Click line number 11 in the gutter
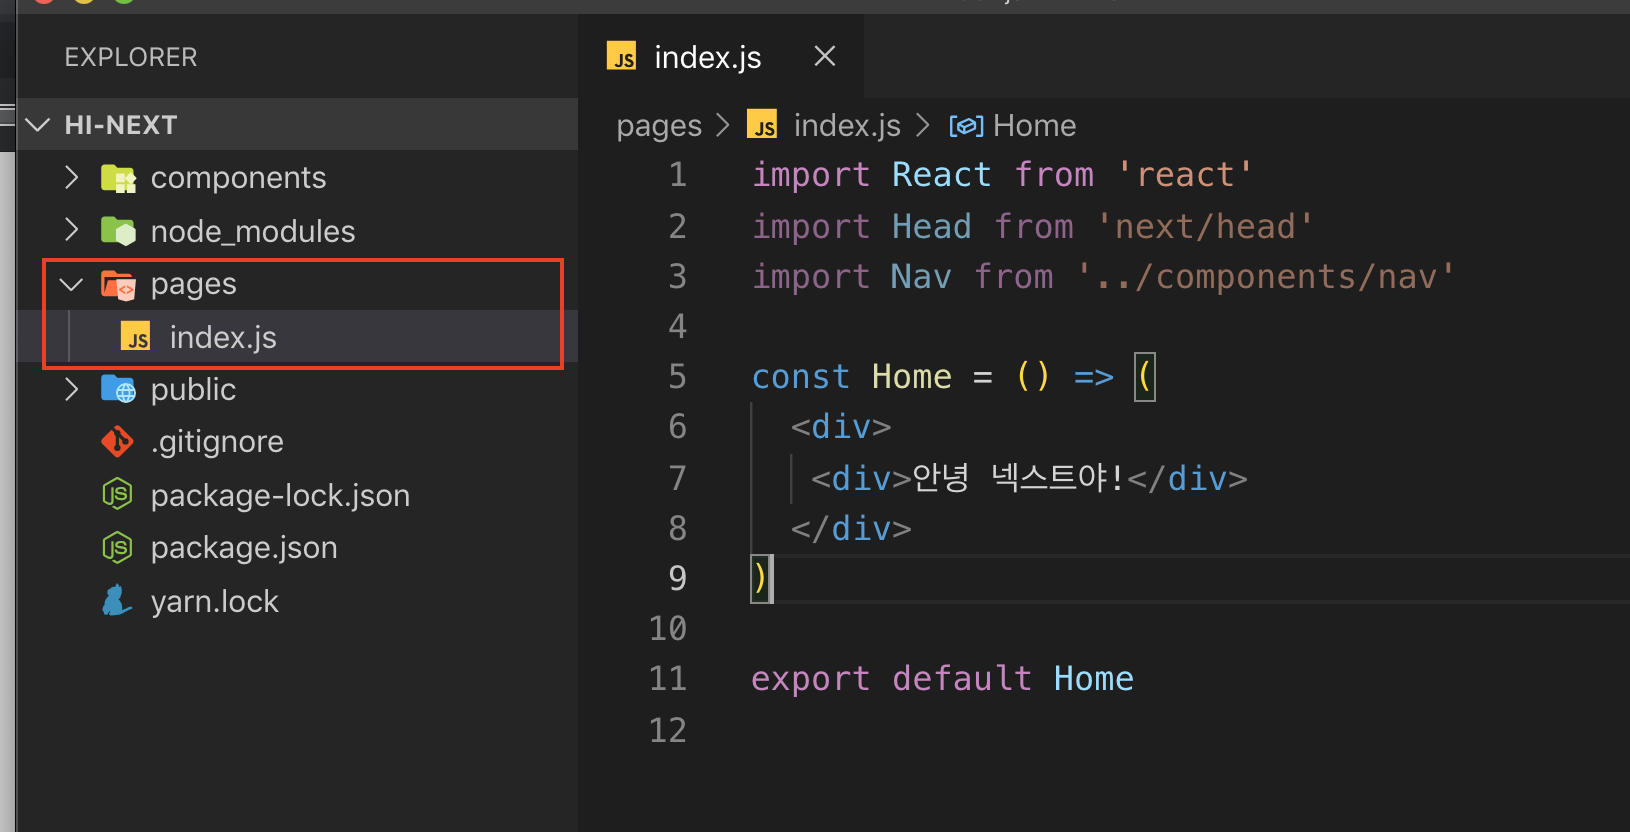 coord(668,679)
